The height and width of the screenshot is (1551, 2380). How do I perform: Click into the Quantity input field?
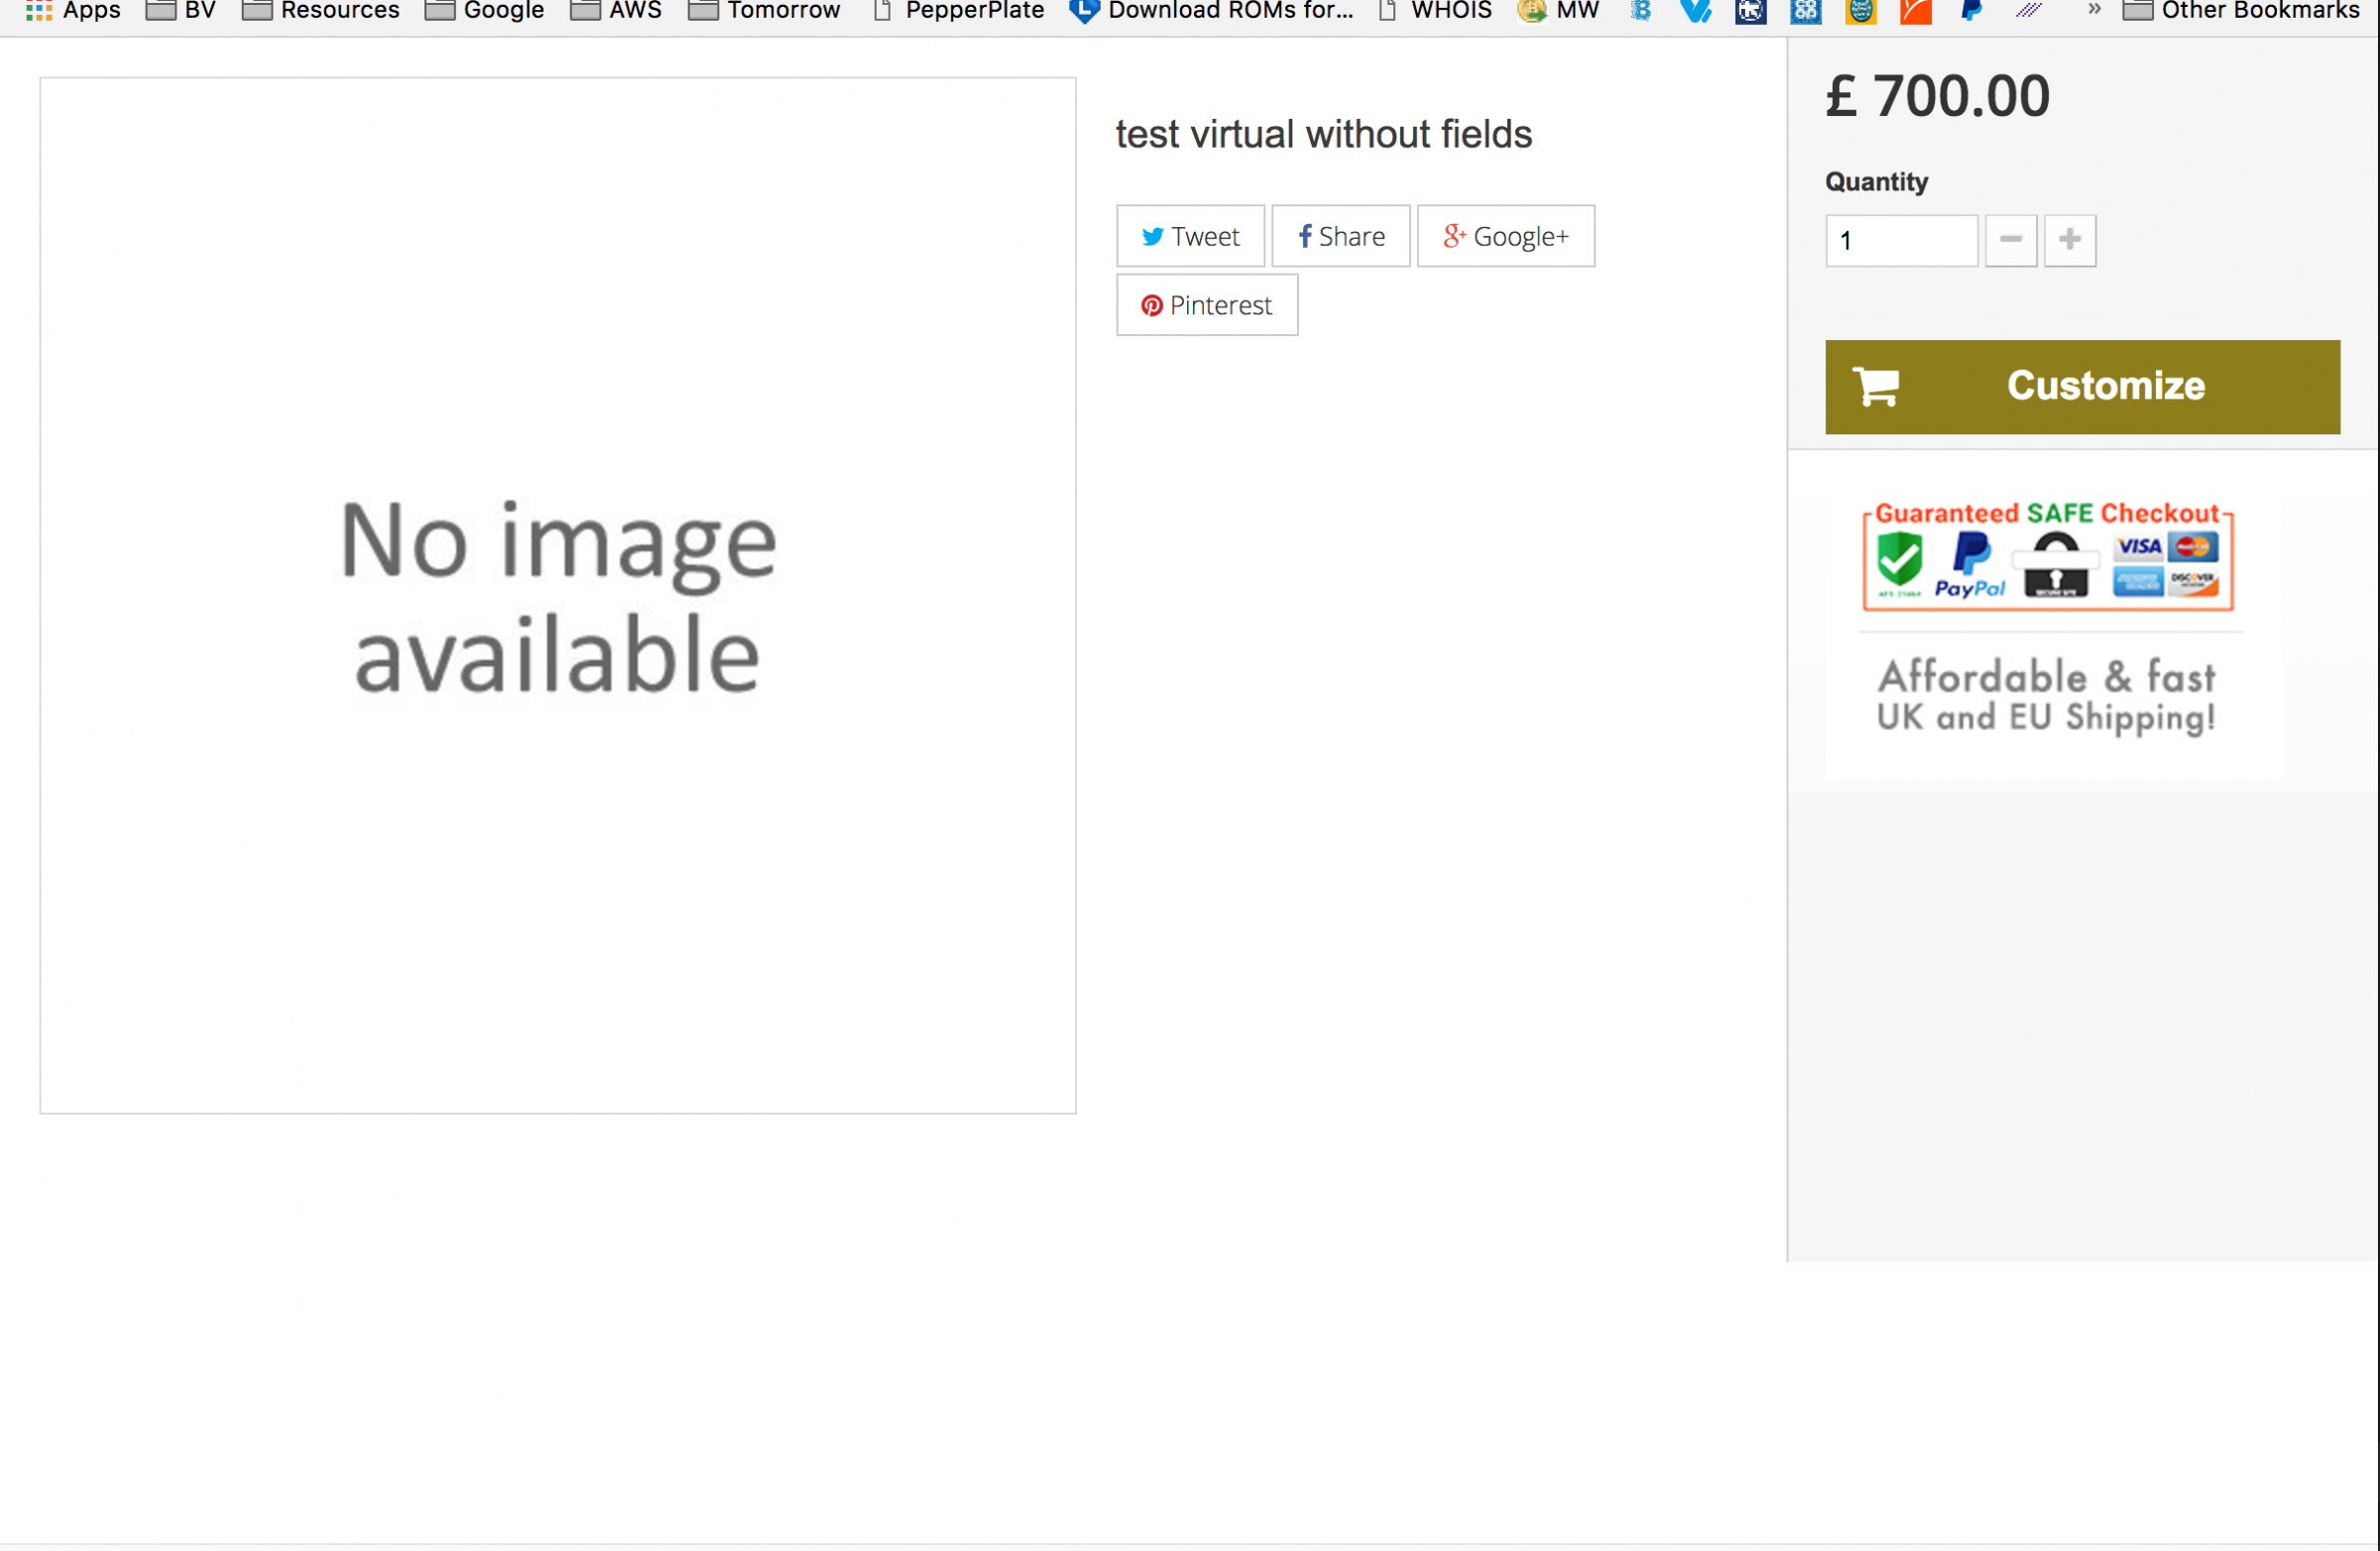point(1900,241)
